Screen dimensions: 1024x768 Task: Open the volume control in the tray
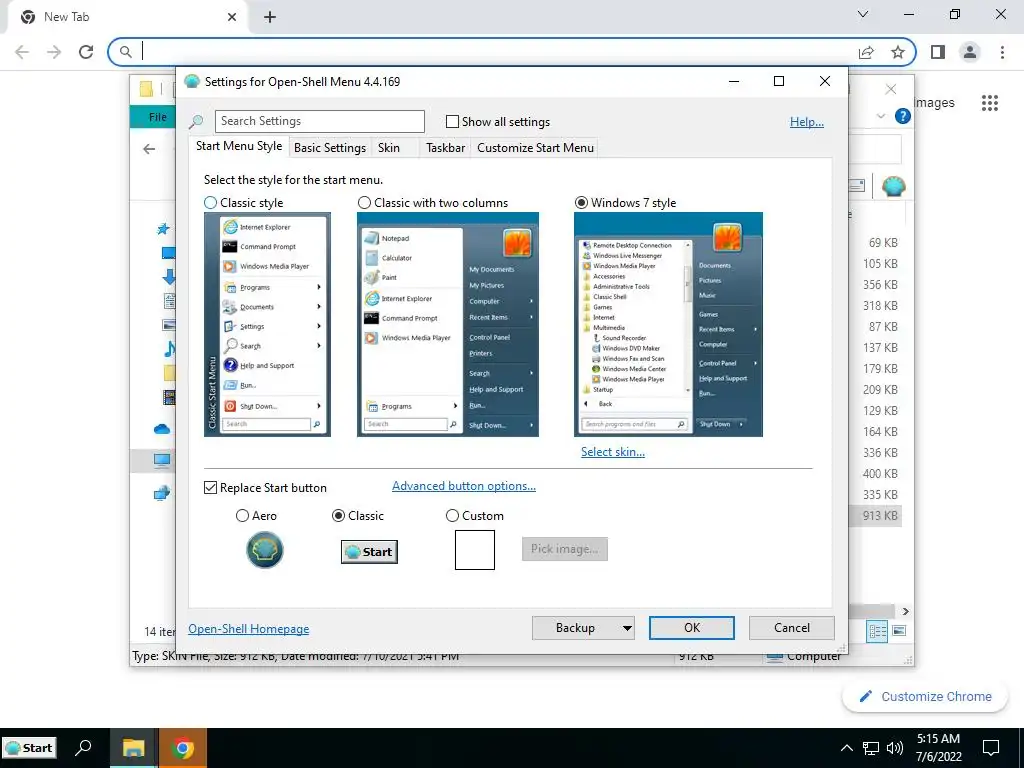click(x=895, y=748)
